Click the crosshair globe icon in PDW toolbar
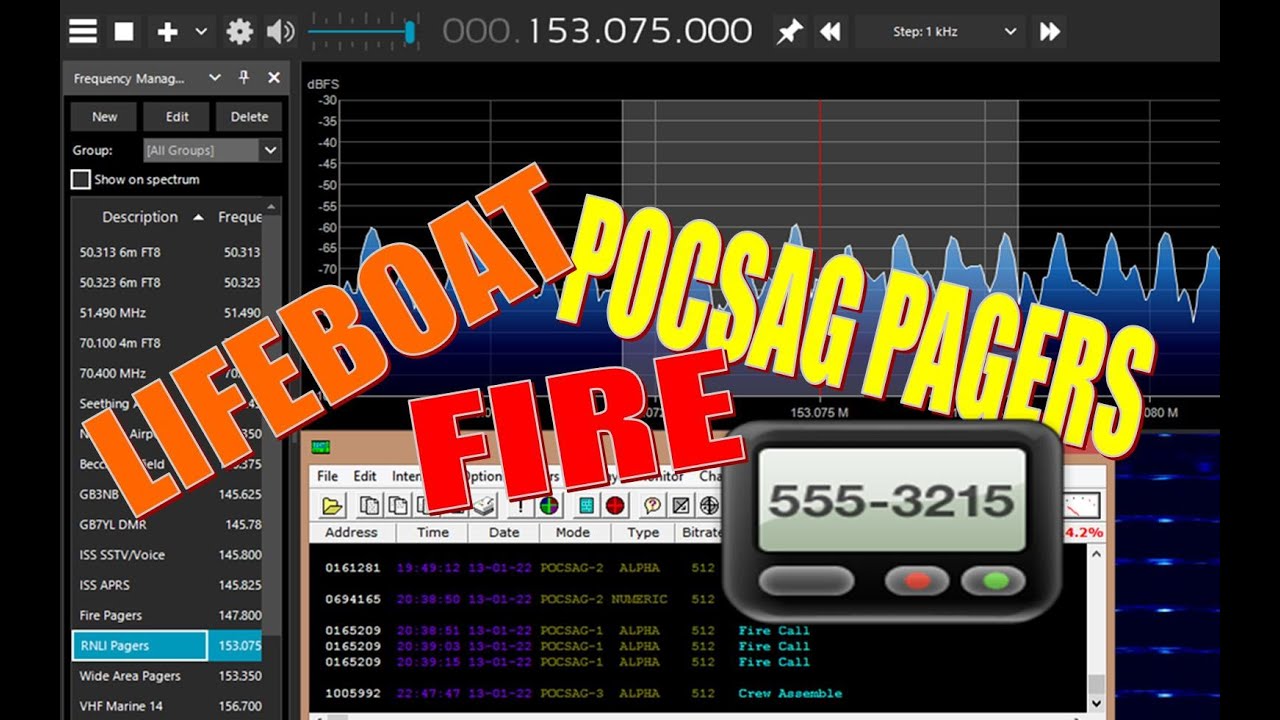The width and height of the screenshot is (1280, 720). point(709,505)
